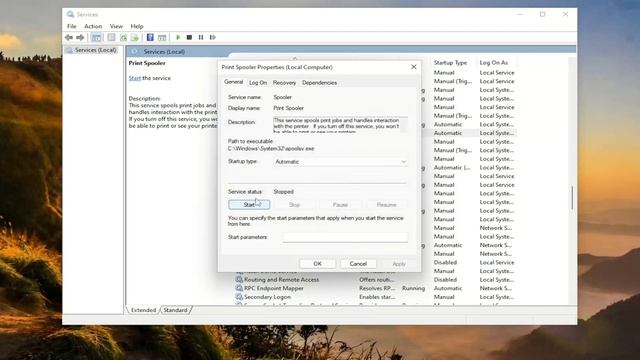Click the Log On As column header

pyautogui.click(x=493, y=62)
